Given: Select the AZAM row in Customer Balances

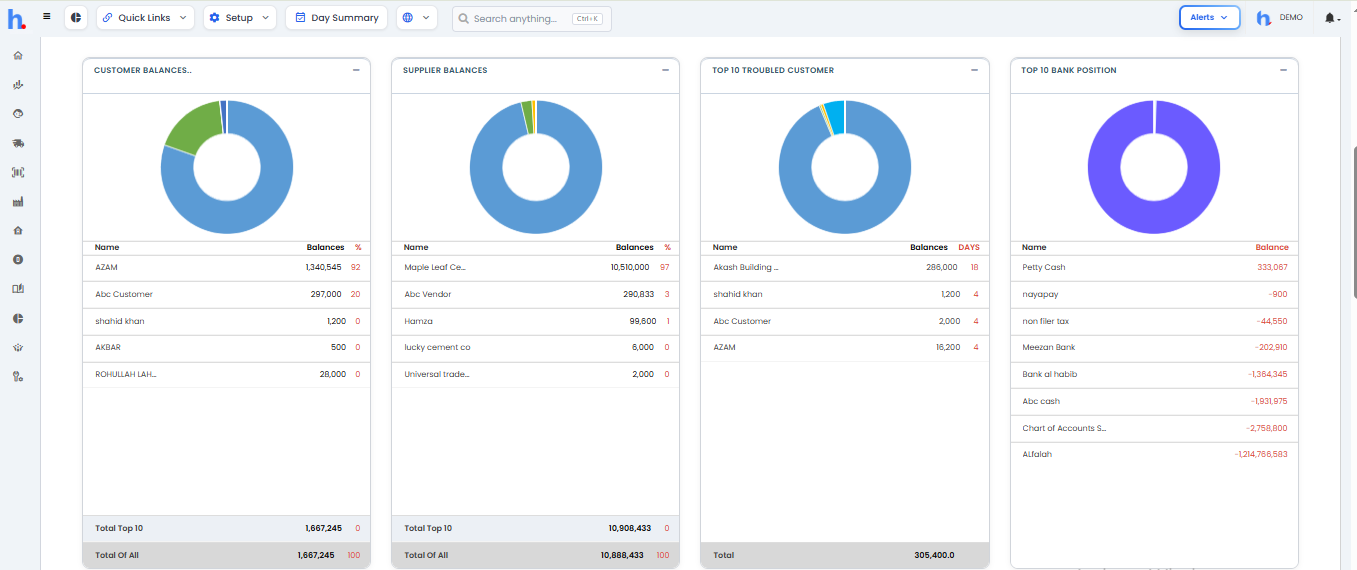Looking at the screenshot, I should pos(226,267).
